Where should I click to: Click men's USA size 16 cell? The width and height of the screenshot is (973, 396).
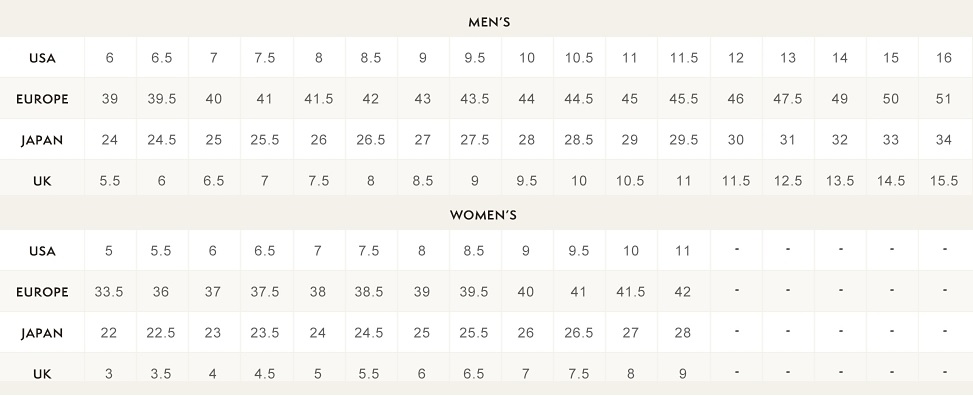[x=944, y=58]
